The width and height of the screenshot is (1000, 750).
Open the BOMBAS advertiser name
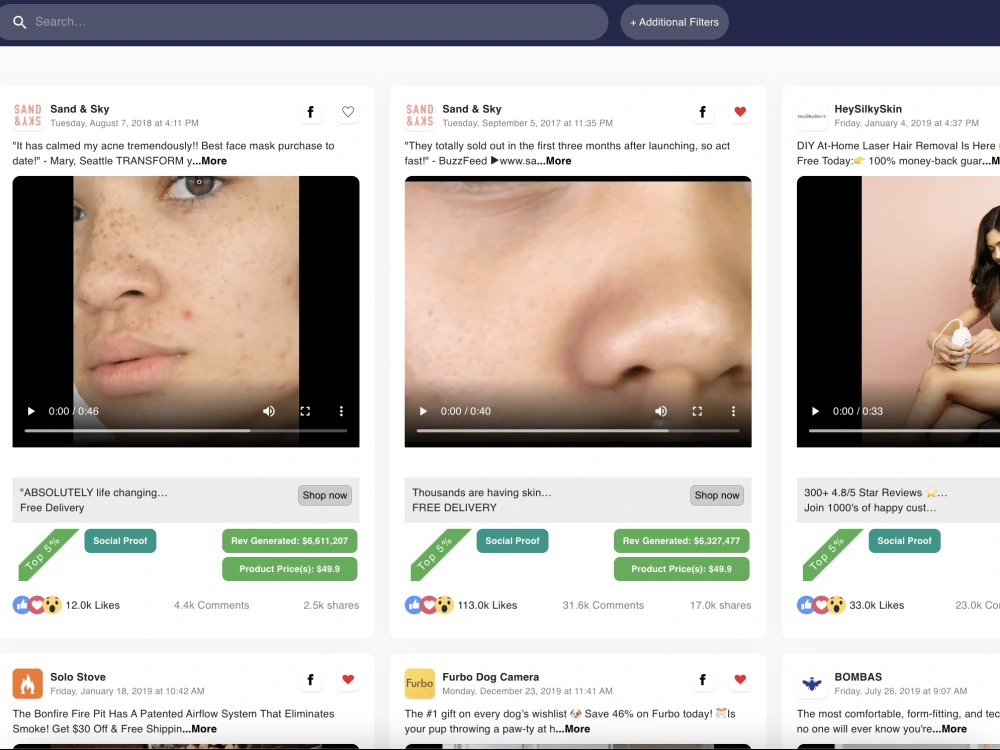858,677
